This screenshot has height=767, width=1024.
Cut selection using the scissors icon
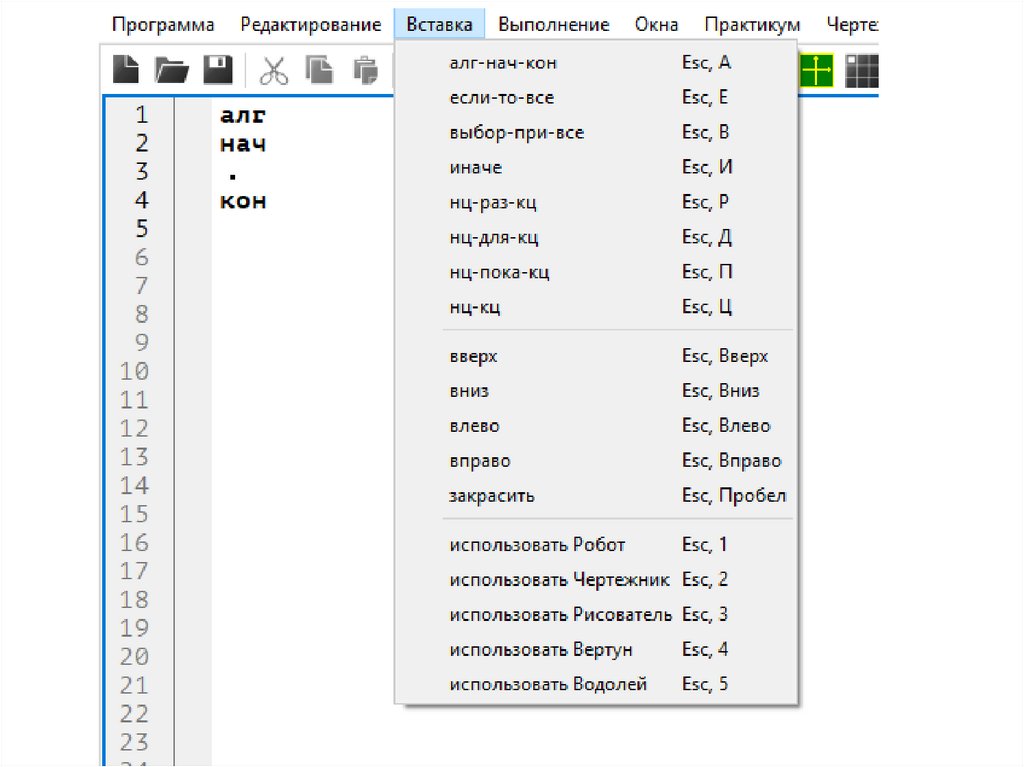(273, 70)
